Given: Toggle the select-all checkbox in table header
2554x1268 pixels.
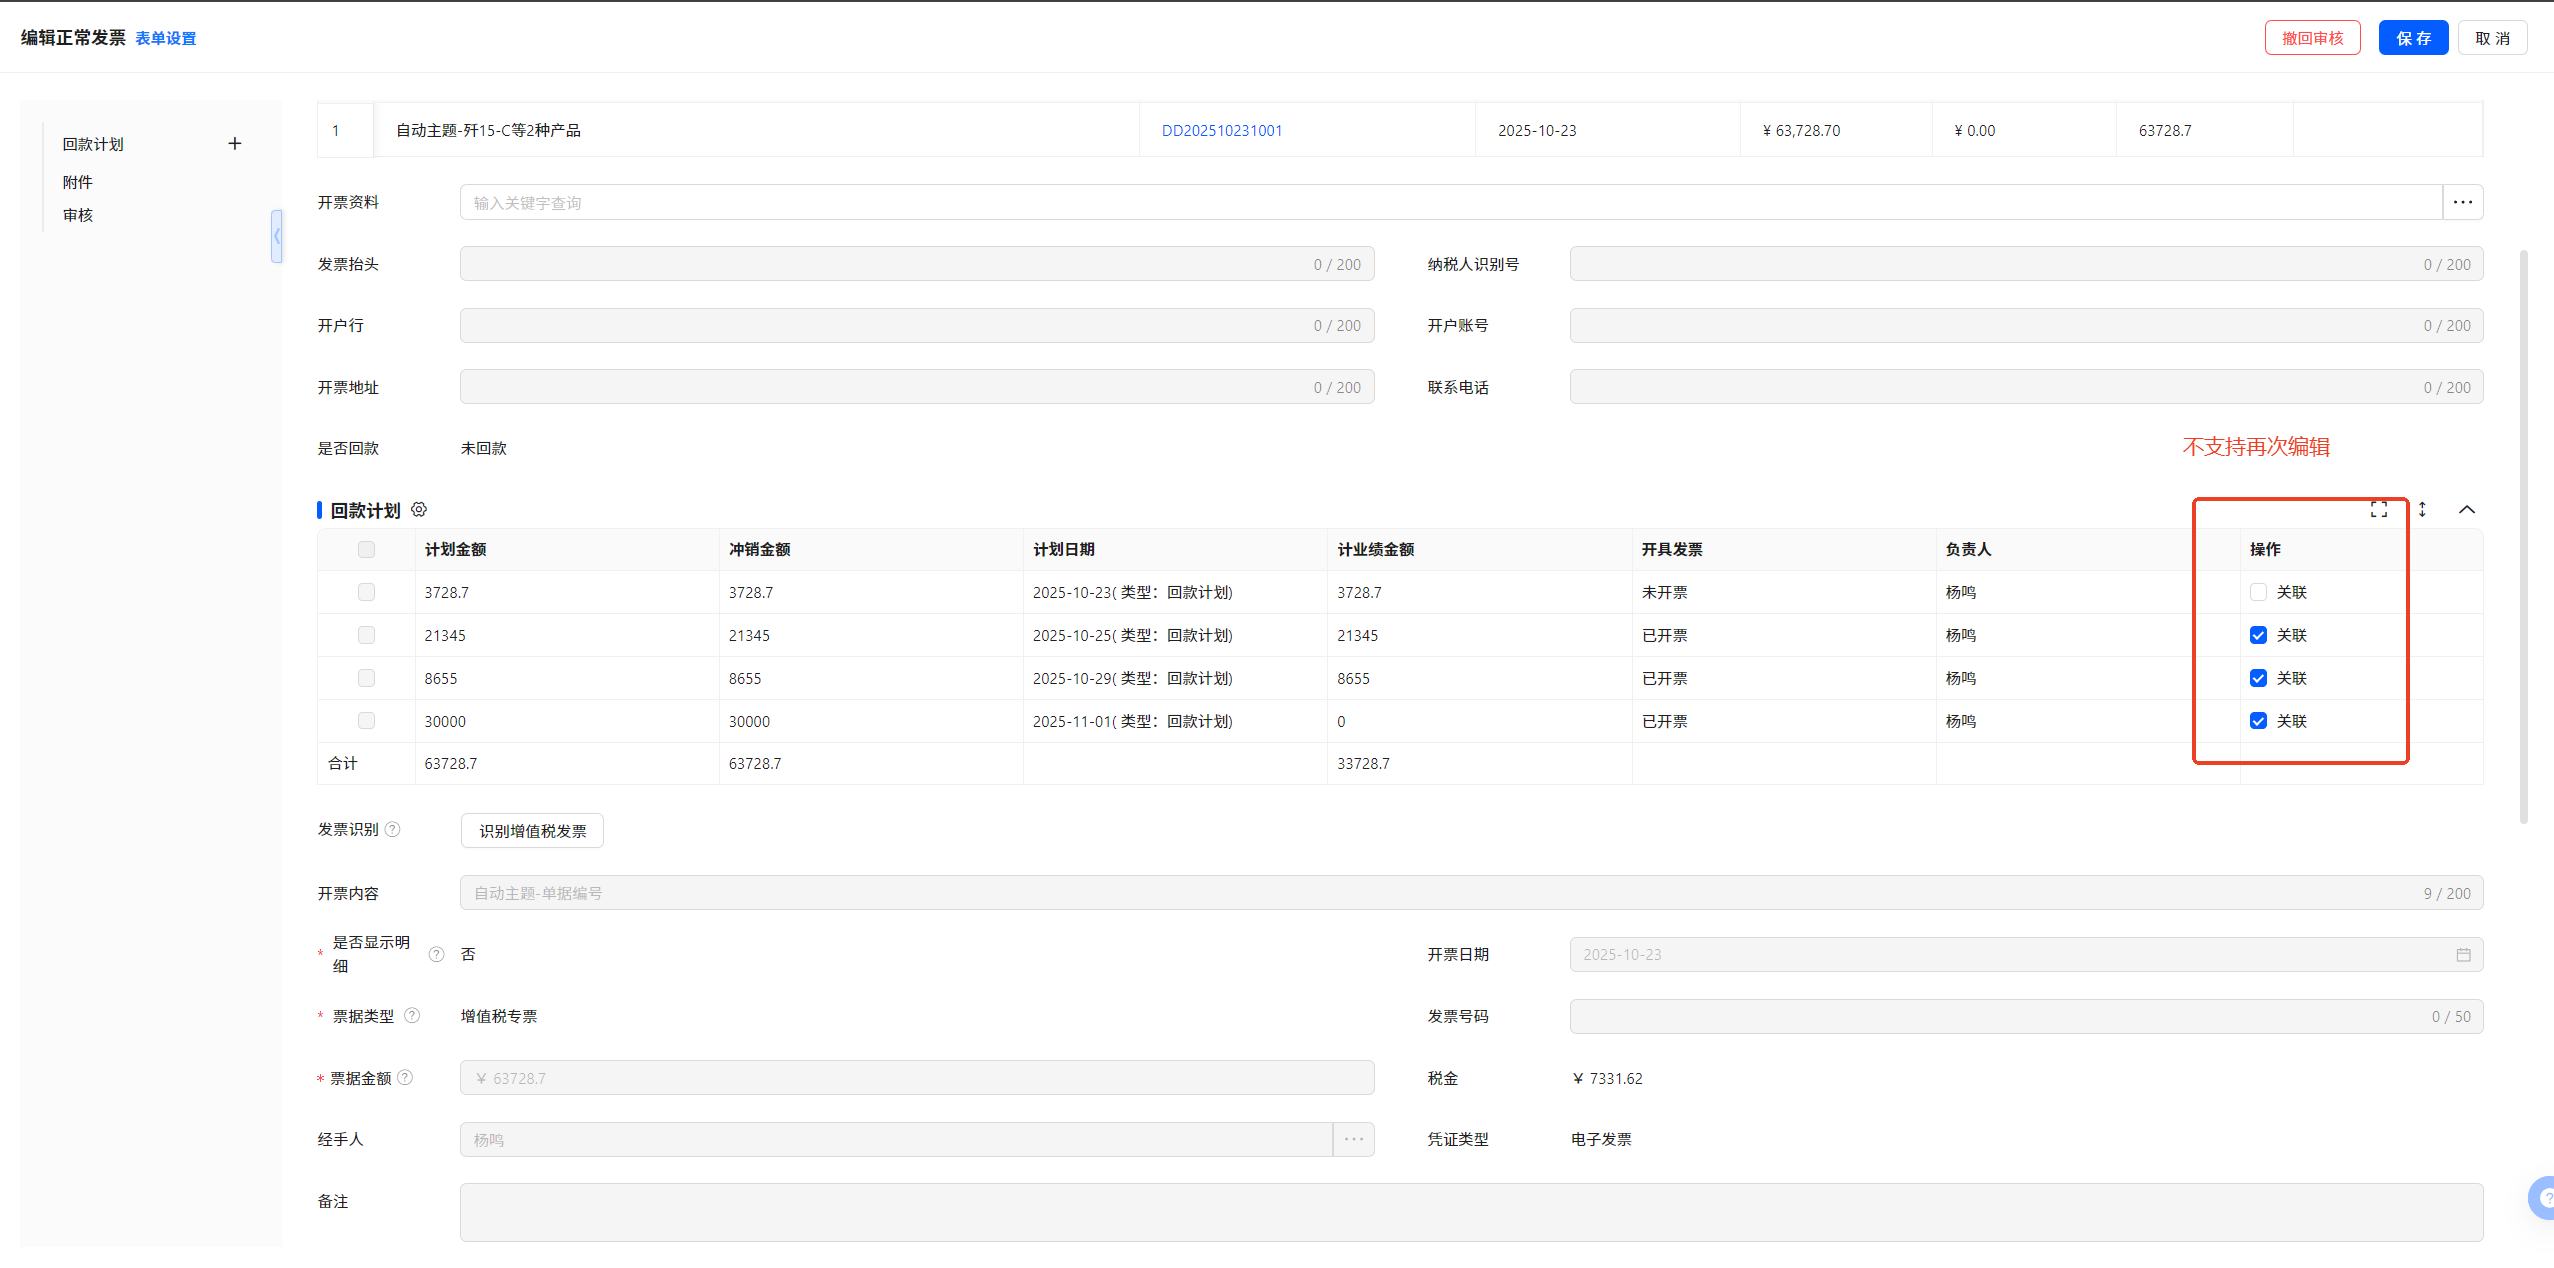Looking at the screenshot, I should point(366,550).
